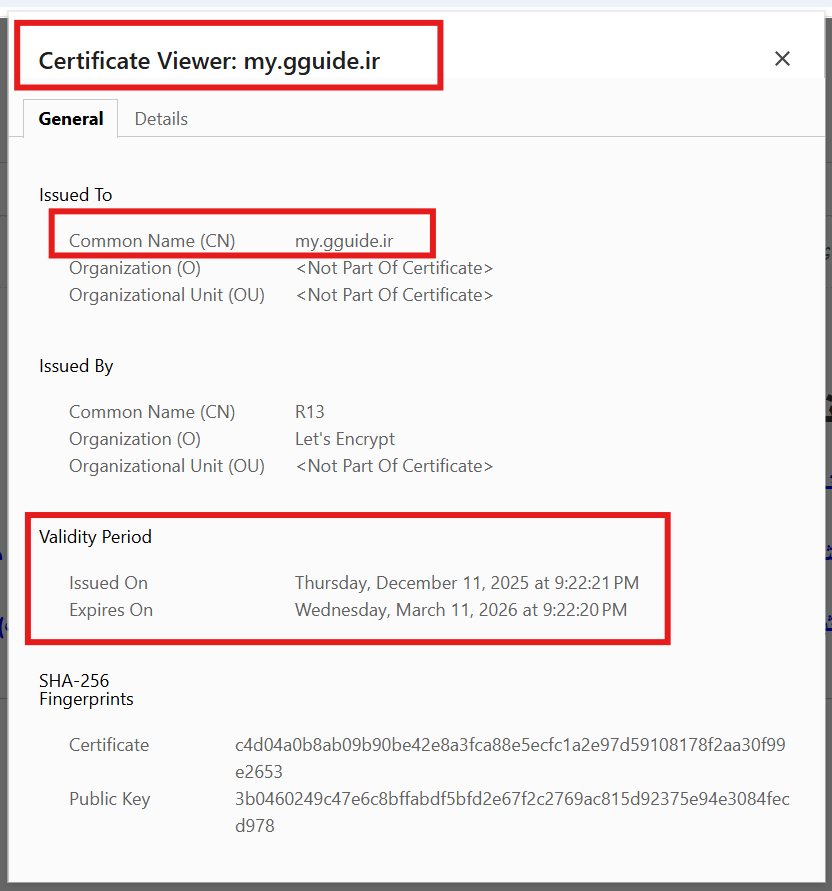Select the Organization value Let's Encrypt
832x891 pixels.
click(344, 438)
